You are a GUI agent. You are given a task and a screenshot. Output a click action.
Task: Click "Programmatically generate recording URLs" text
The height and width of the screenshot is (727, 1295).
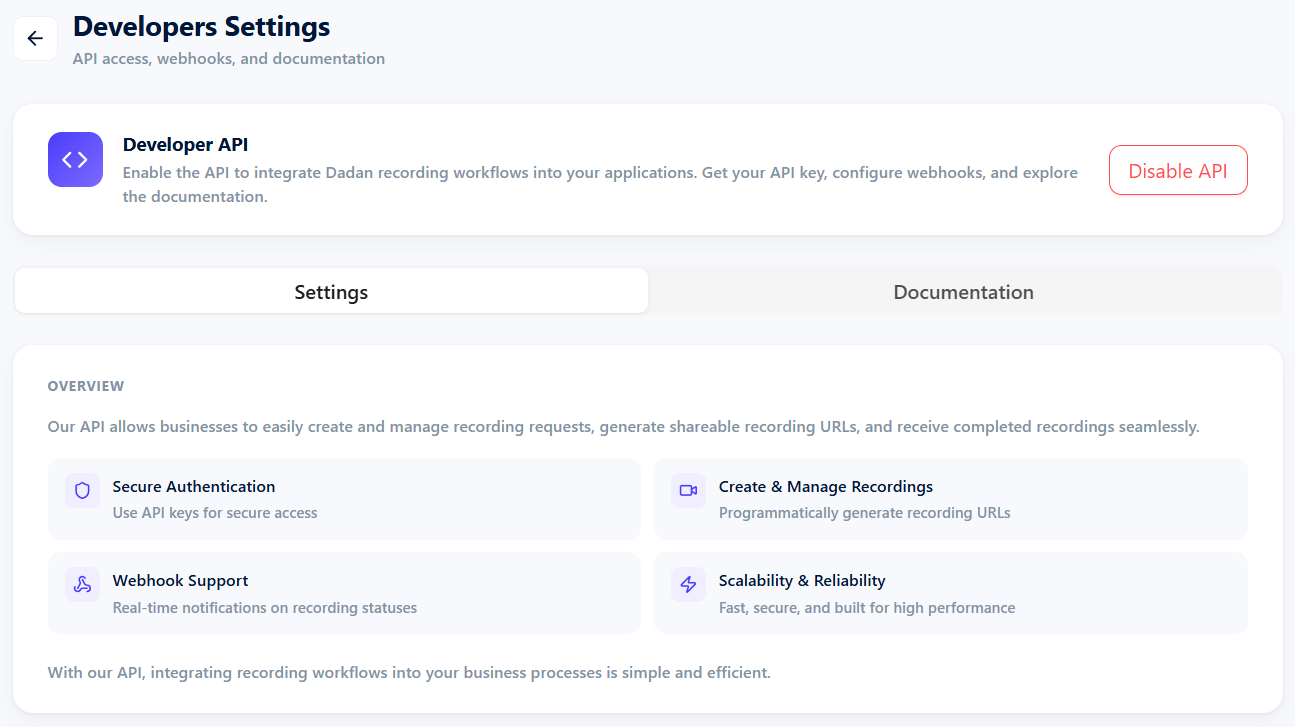[865, 513]
